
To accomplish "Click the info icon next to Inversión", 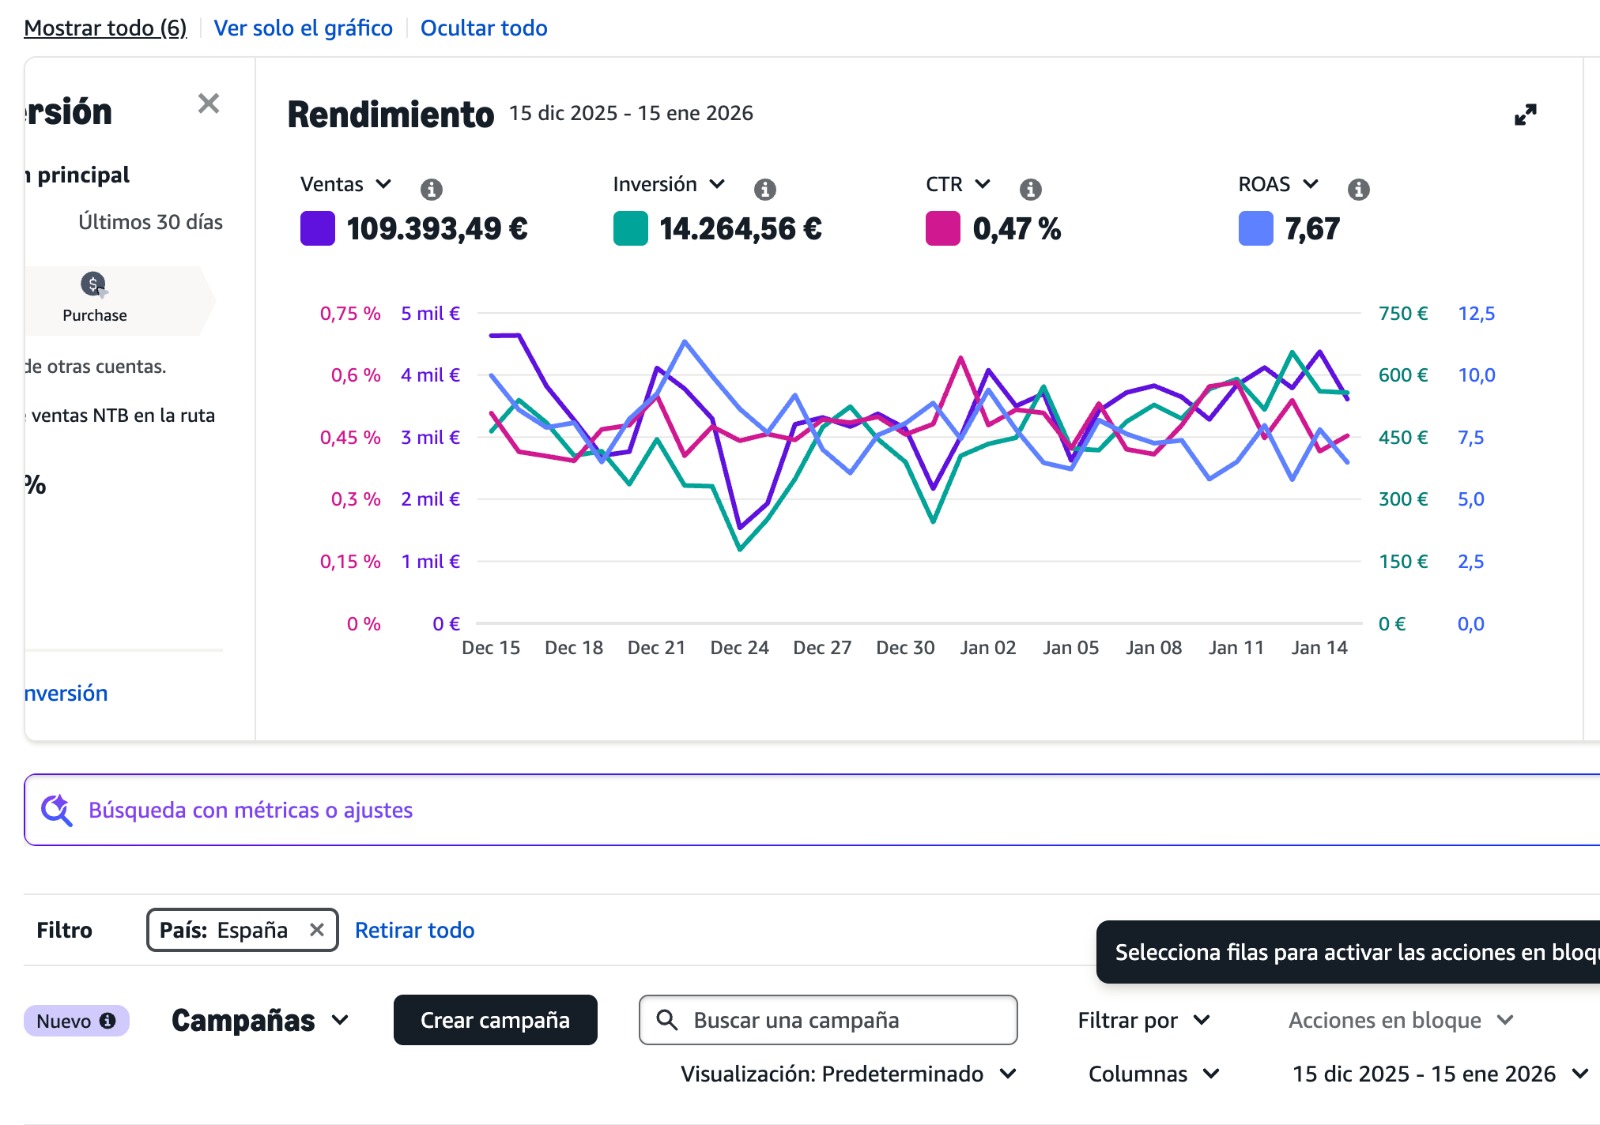I will click(x=765, y=189).
